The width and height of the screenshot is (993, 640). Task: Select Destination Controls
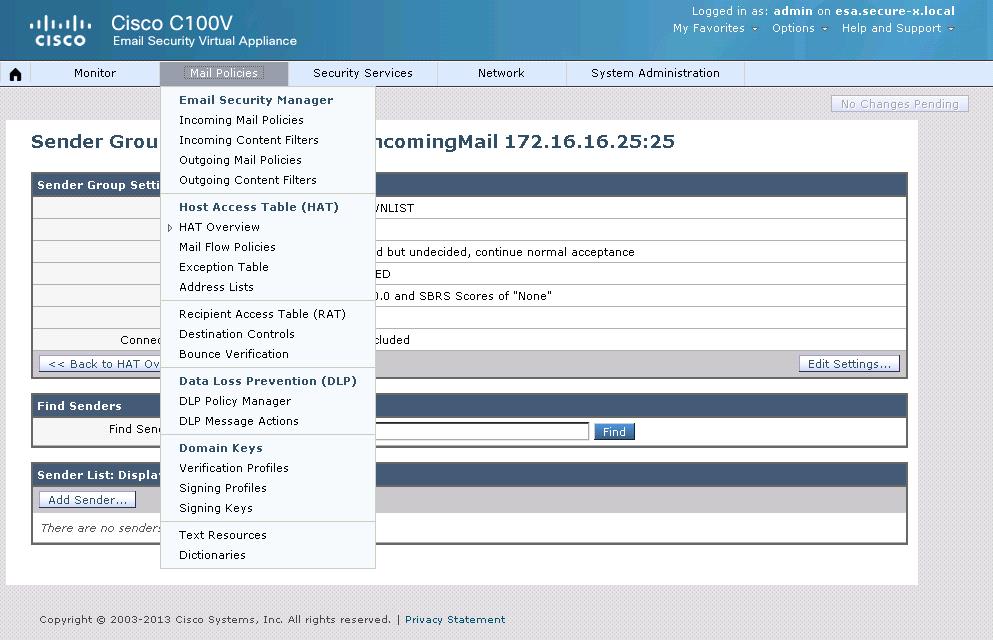coord(237,334)
